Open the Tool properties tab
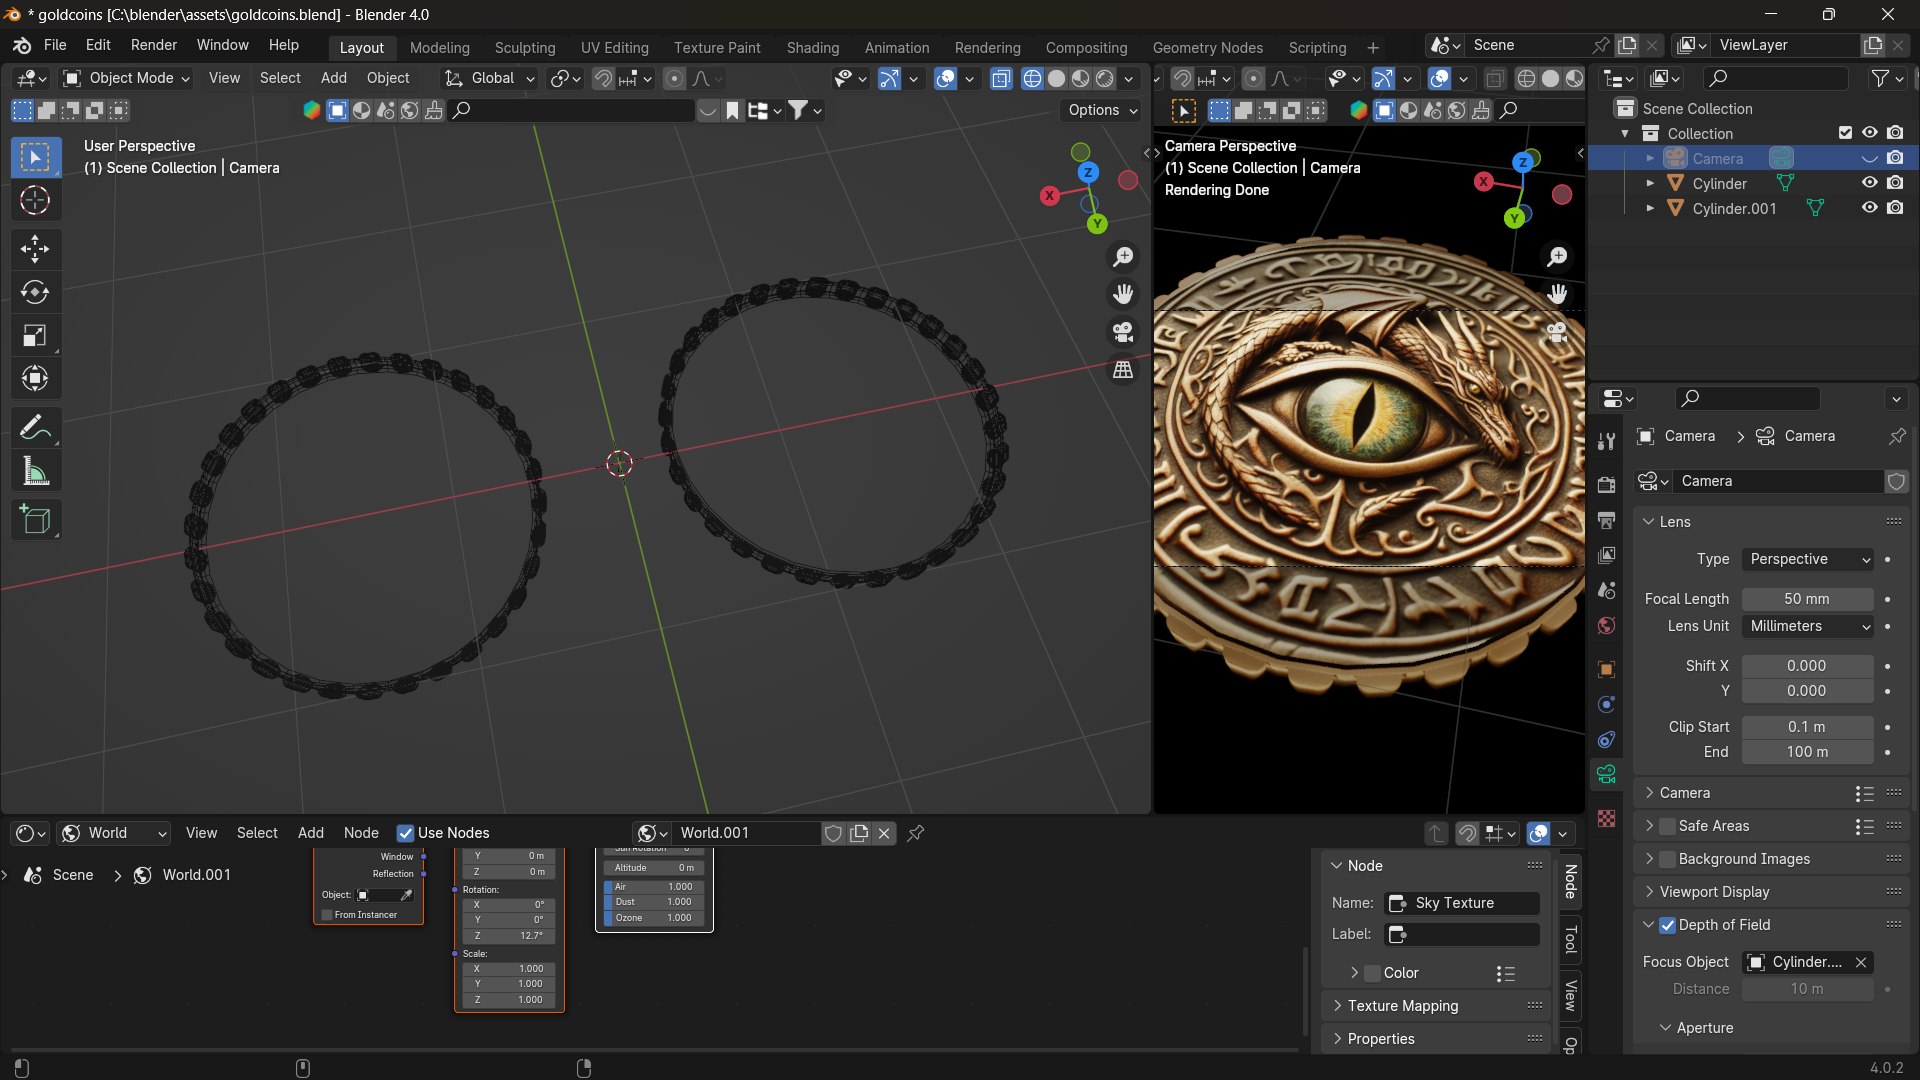 [1606, 442]
